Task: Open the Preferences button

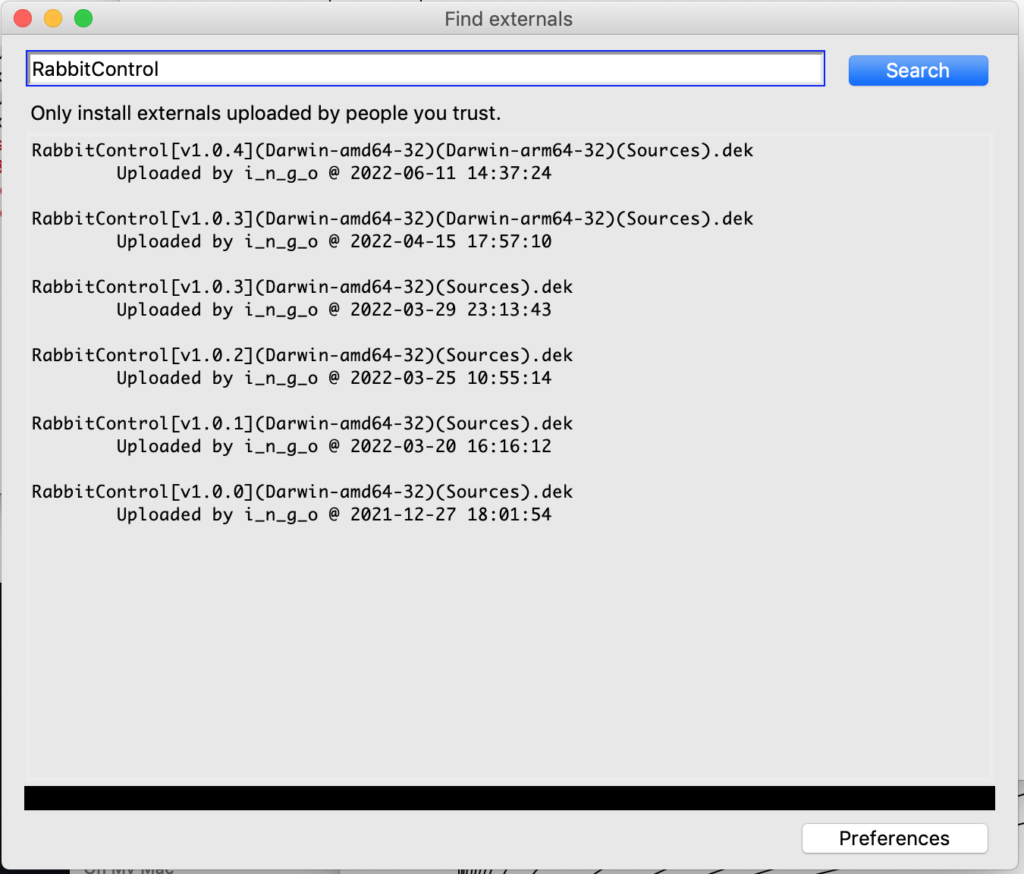Action: coord(894,838)
